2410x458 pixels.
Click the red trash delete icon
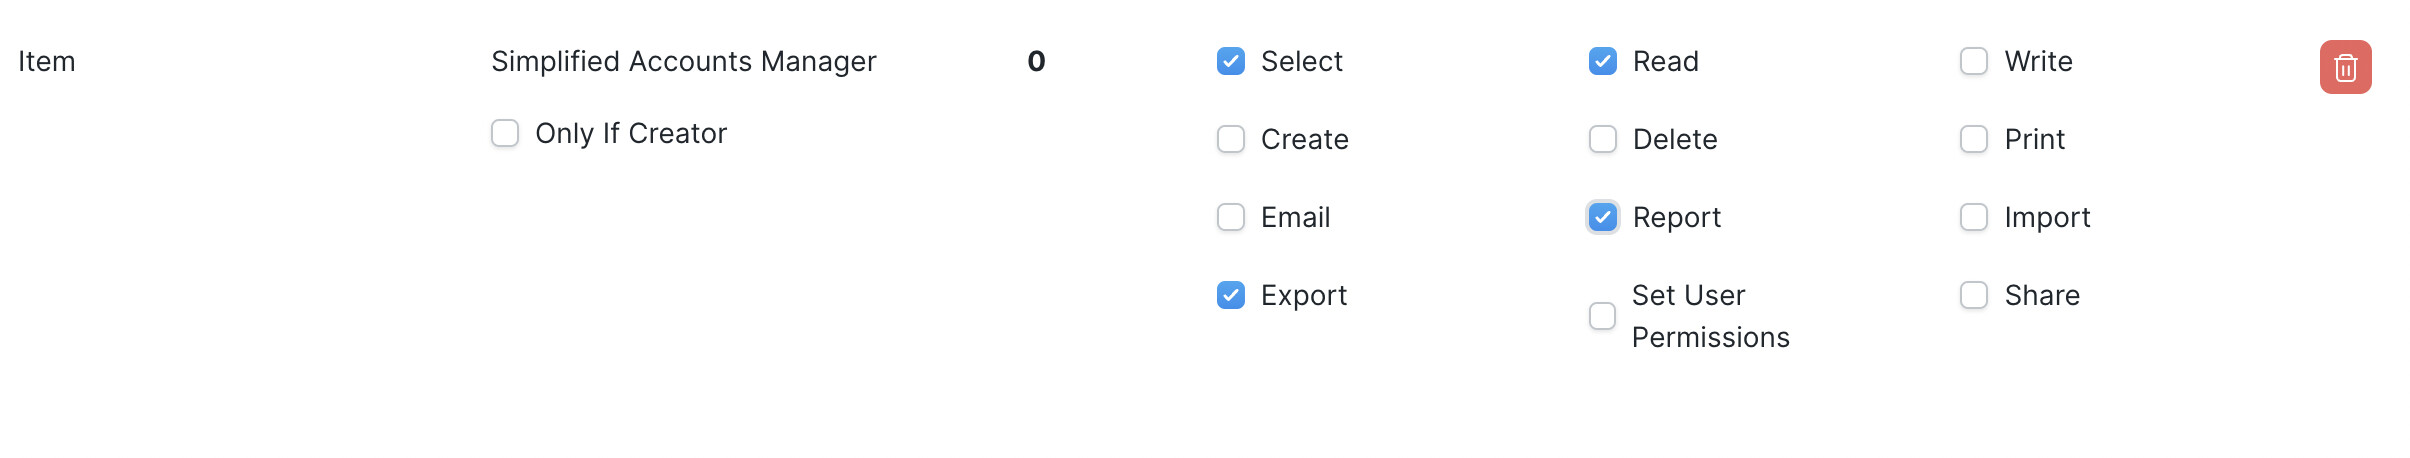click(x=2345, y=67)
